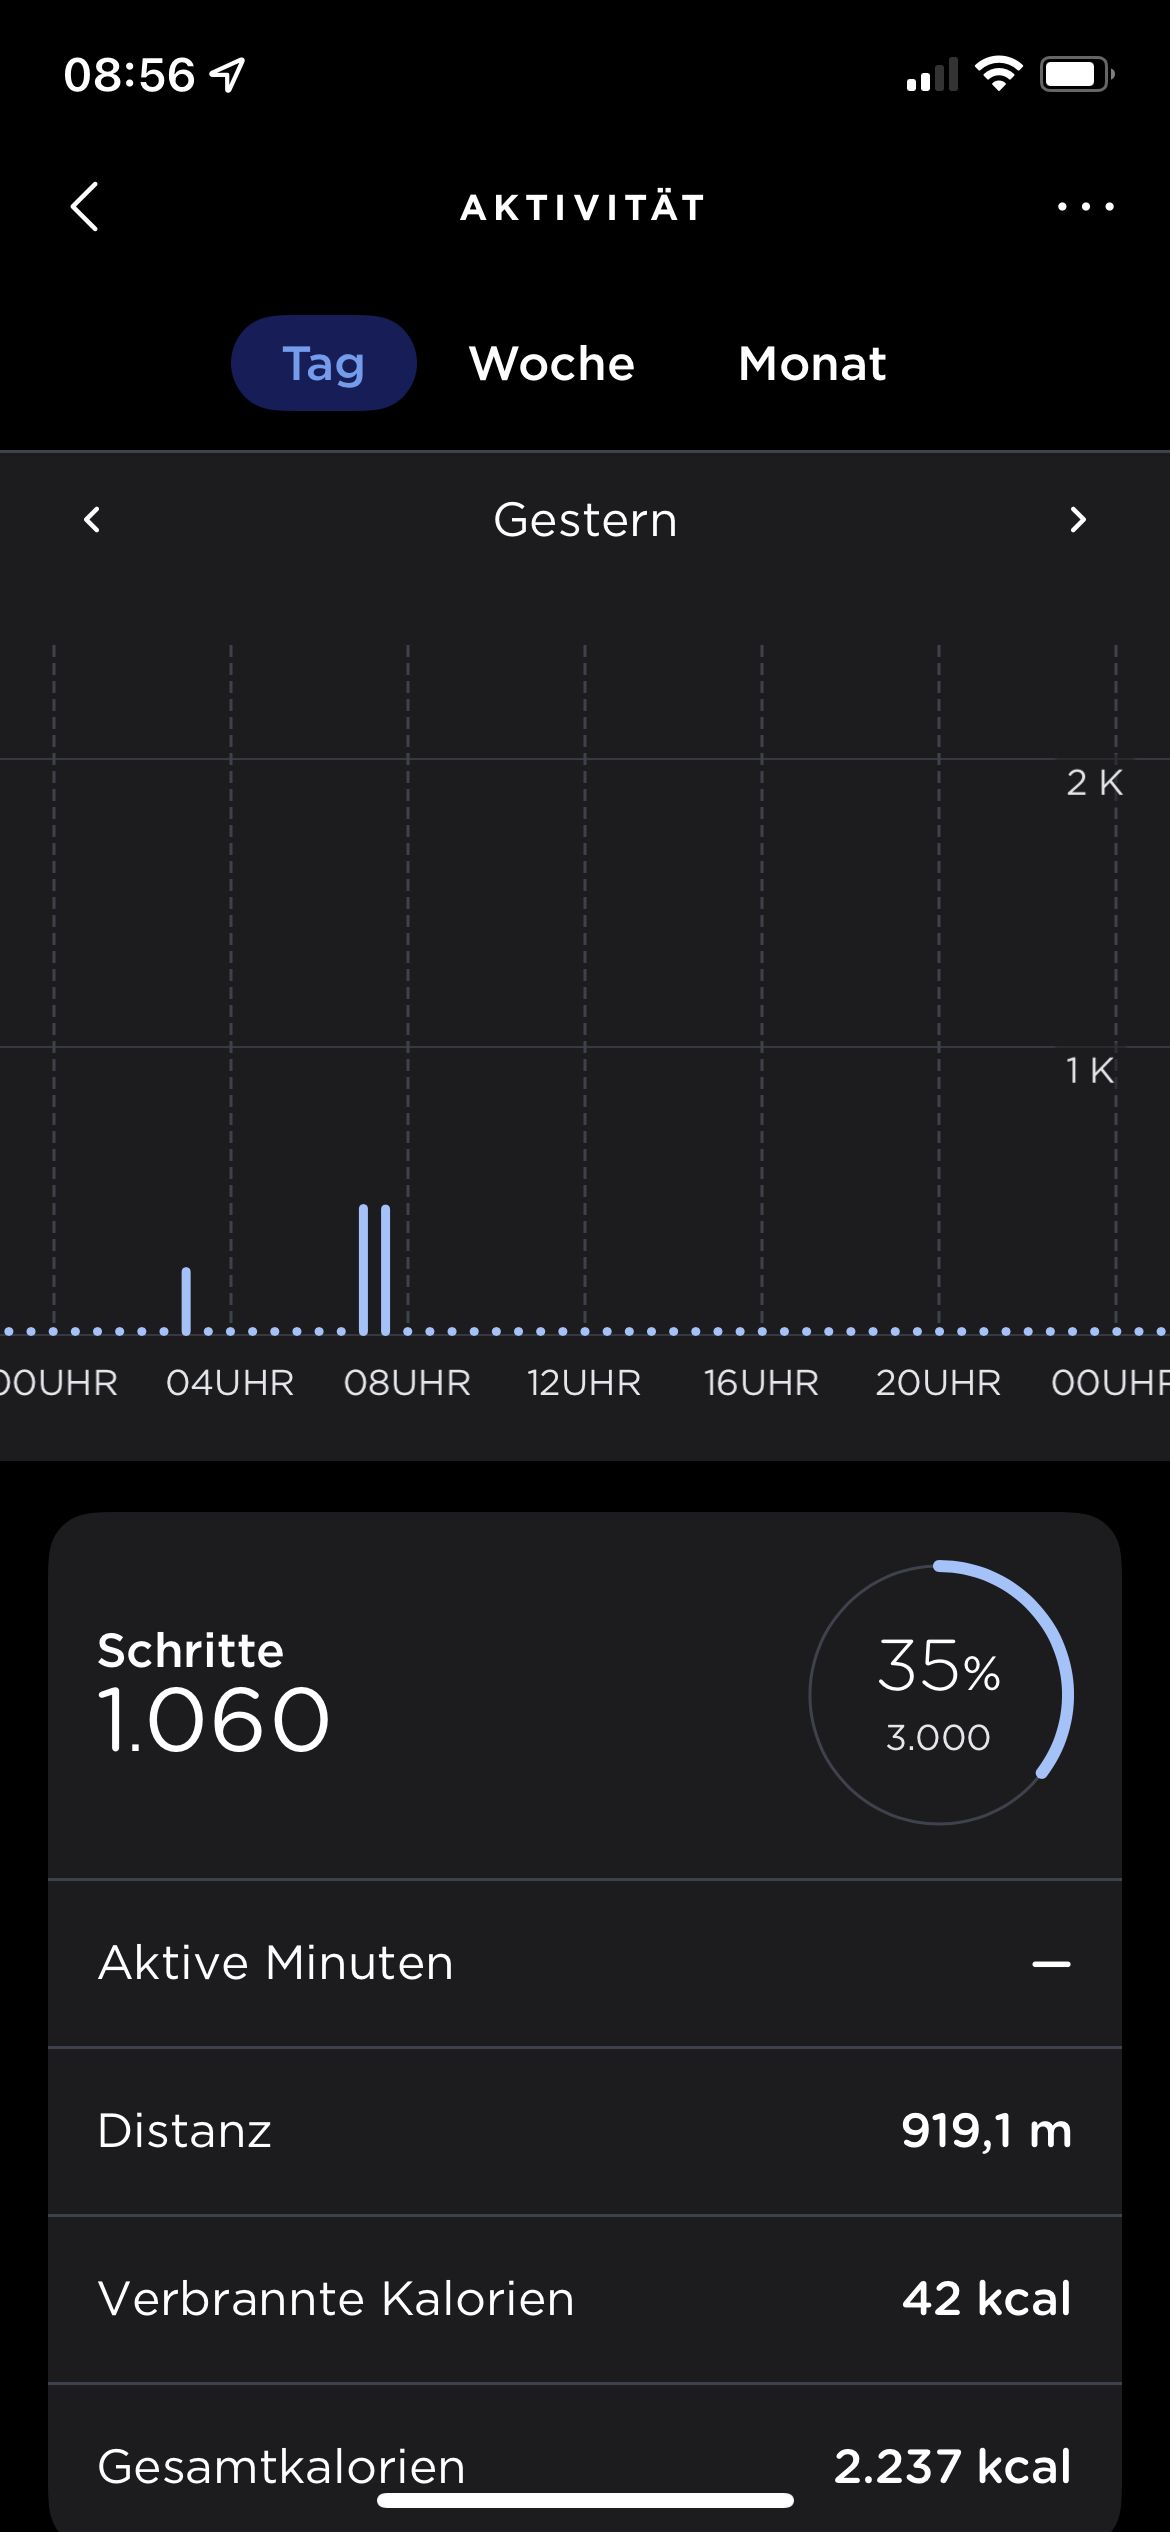
Task: Tap the 35% step goal progress ring
Action: click(940, 1694)
